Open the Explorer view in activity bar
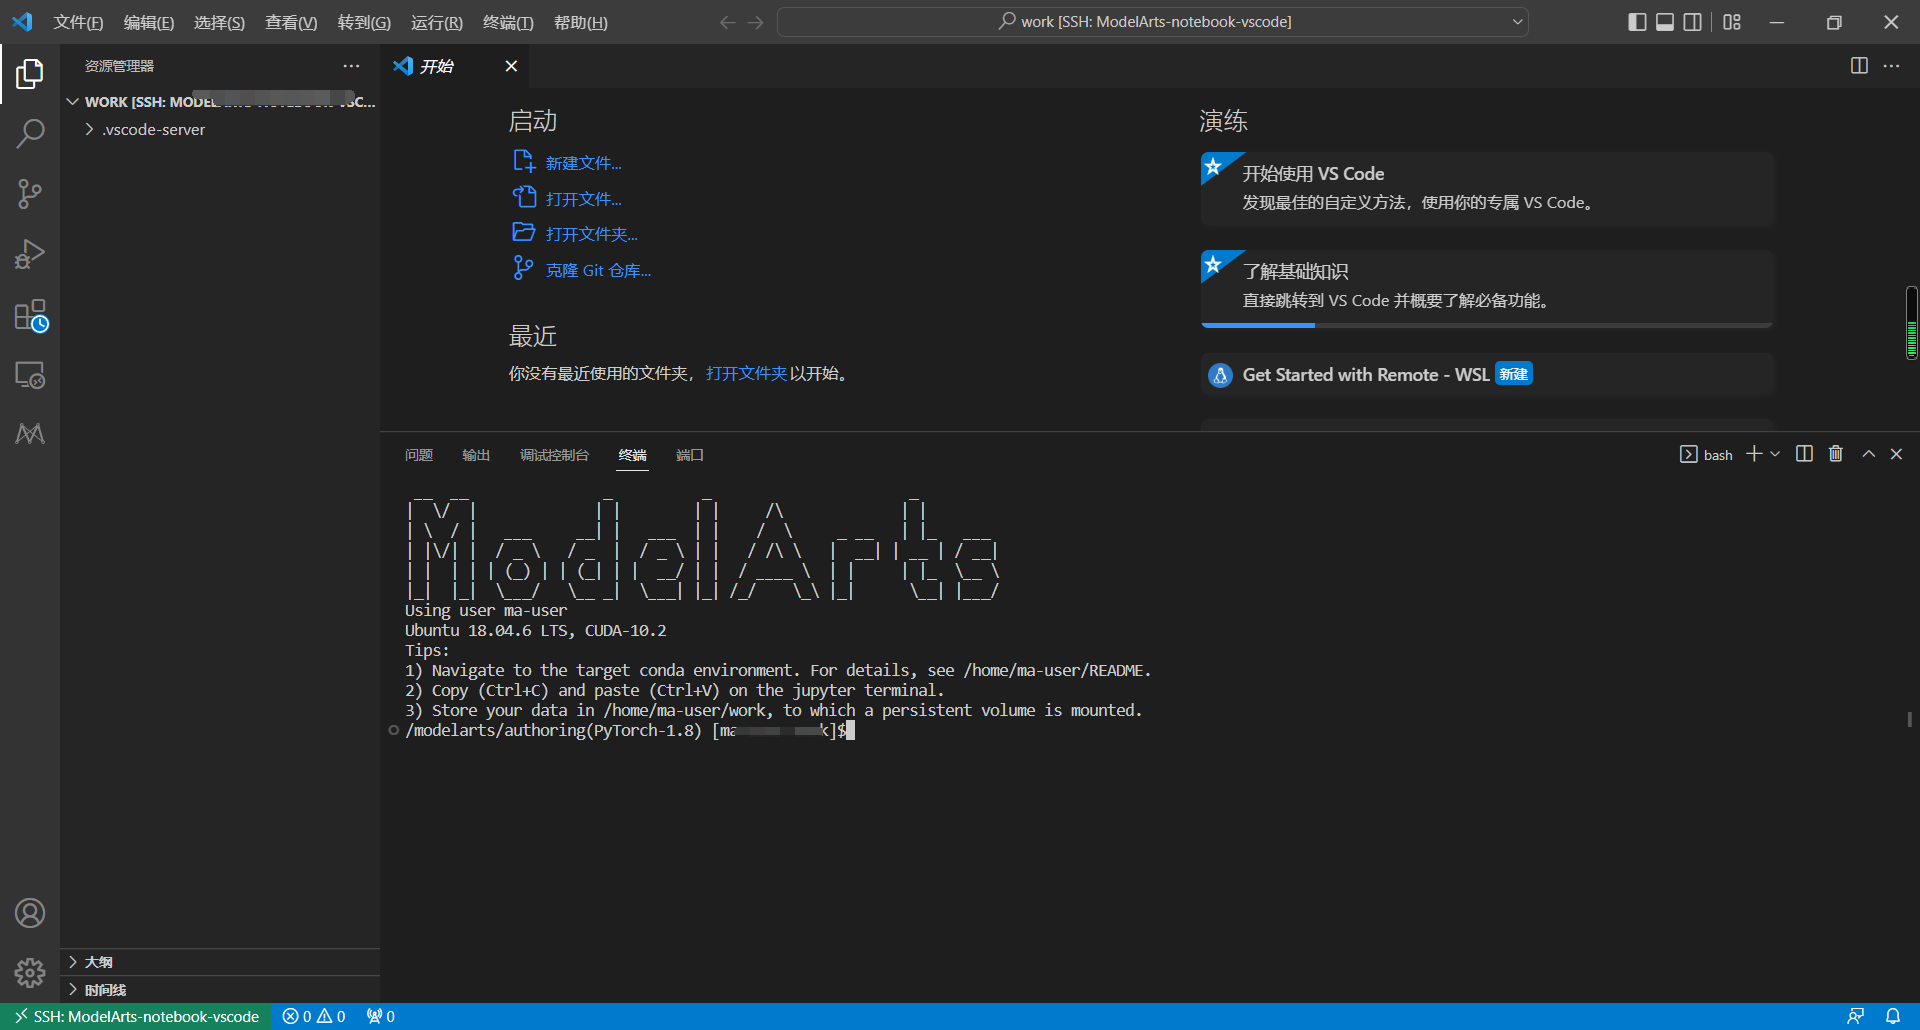Viewport: 1920px width, 1030px height. point(30,73)
